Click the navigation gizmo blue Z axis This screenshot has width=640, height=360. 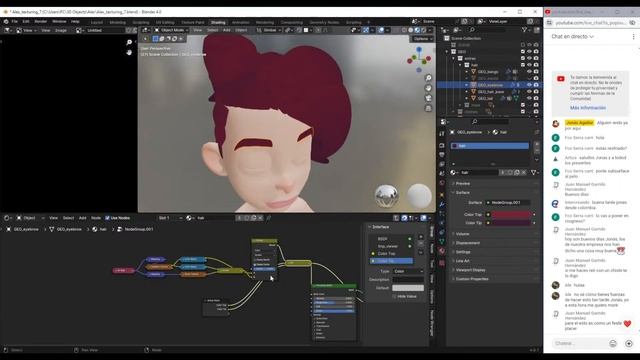[419, 49]
